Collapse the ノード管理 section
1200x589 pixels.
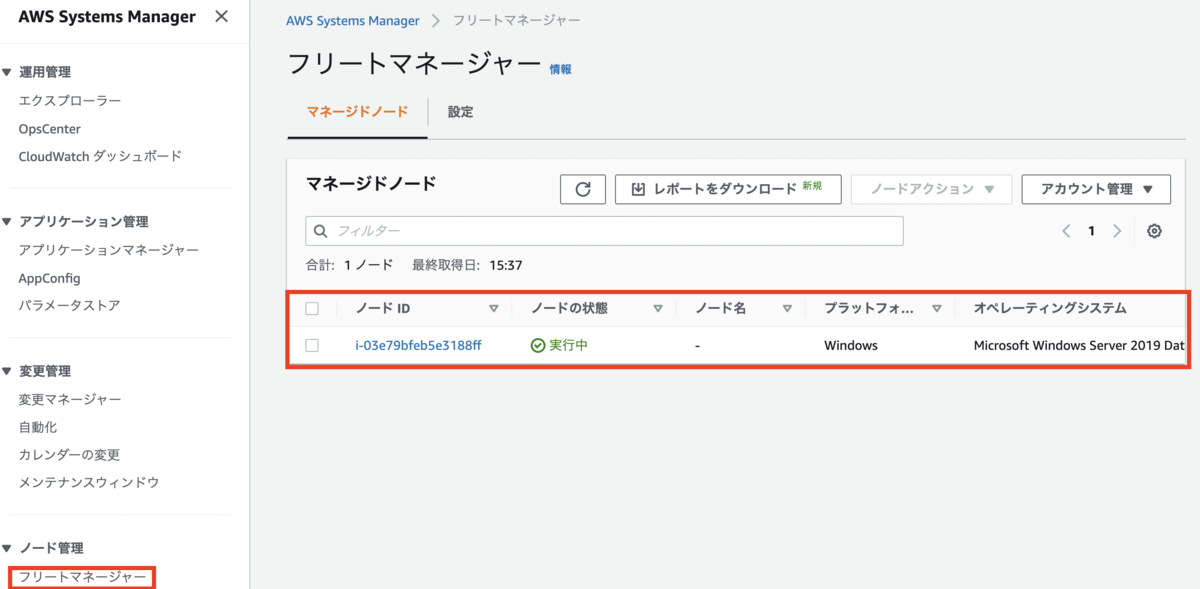pyautogui.click(x=7, y=548)
